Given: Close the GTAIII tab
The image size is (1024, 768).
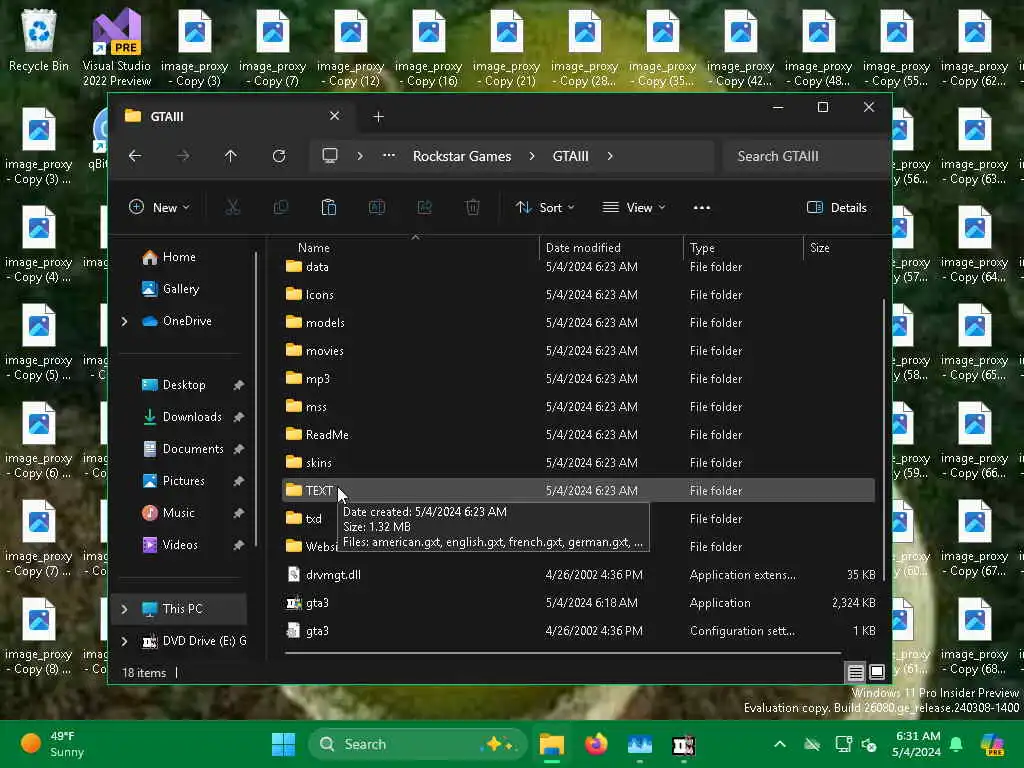Looking at the screenshot, I should point(334,116).
